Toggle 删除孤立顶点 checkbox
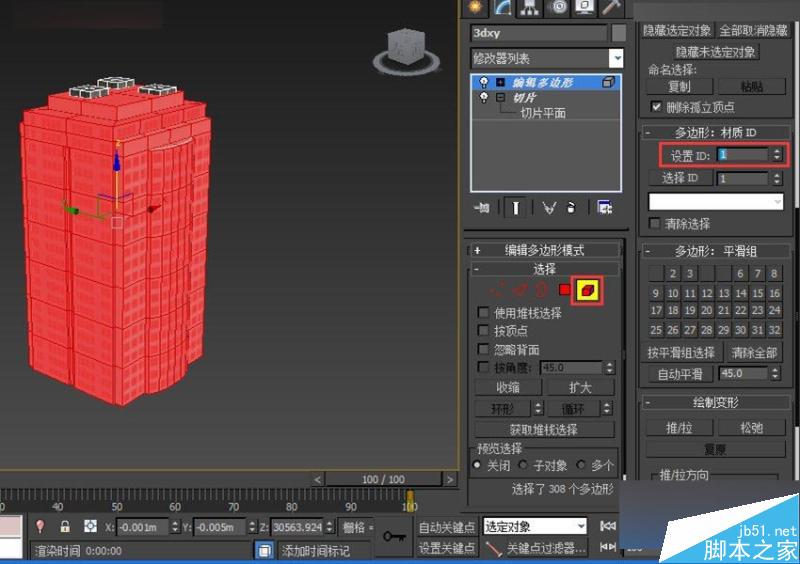Image resolution: width=800 pixels, height=564 pixels. pyautogui.click(x=657, y=107)
